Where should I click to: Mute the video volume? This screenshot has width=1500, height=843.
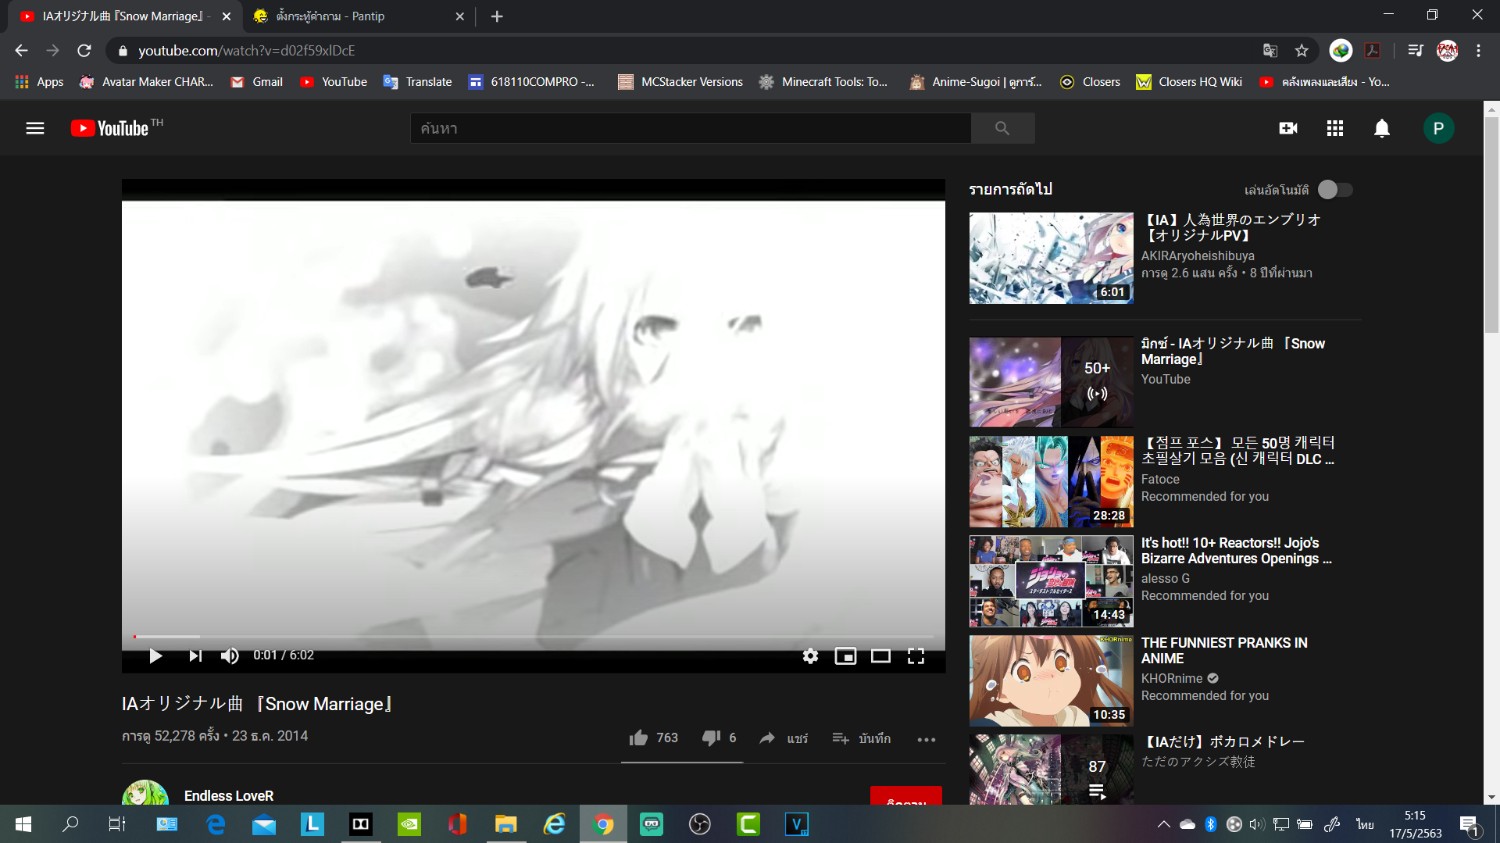point(230,656)
